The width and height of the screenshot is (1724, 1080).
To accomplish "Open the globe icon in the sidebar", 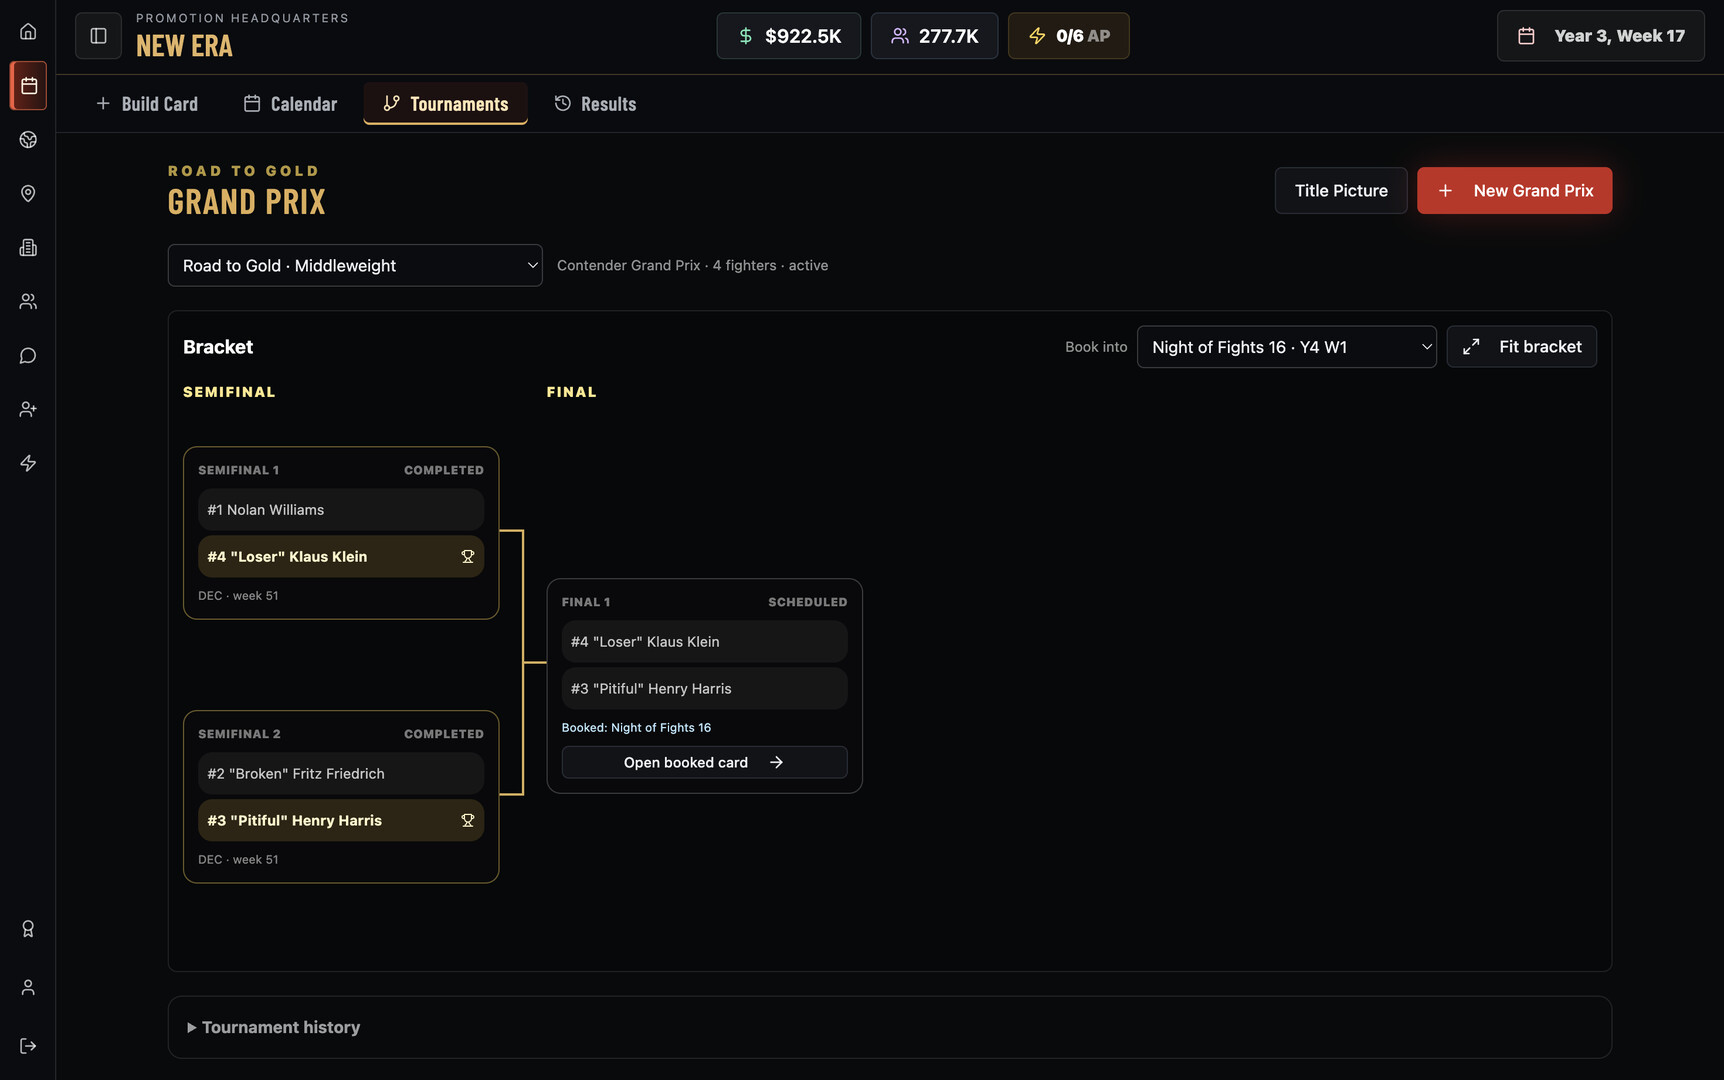I will tap(28, 140).
